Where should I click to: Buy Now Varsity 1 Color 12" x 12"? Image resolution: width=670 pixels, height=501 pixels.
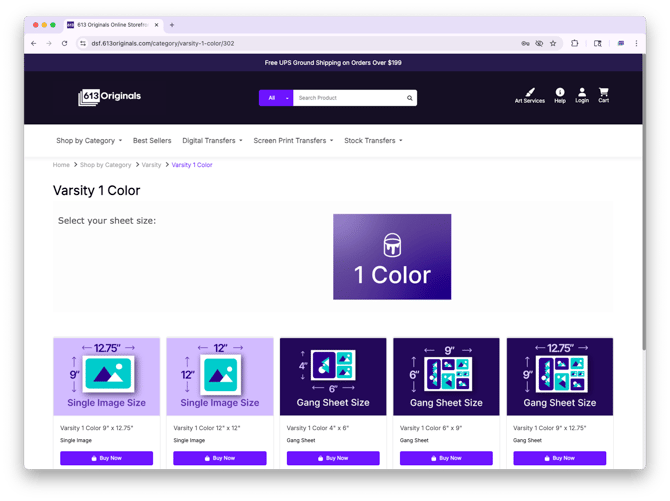pyautogui.click(x=220, y=458)
